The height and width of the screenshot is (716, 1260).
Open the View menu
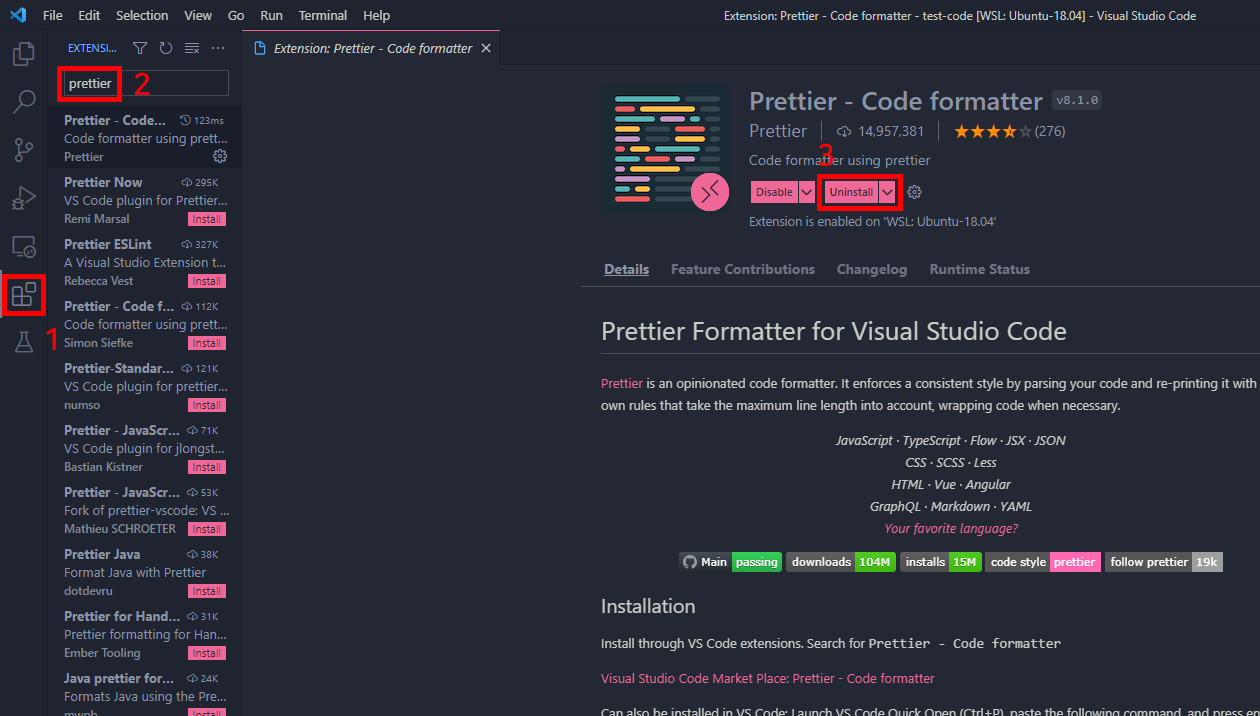198,15
